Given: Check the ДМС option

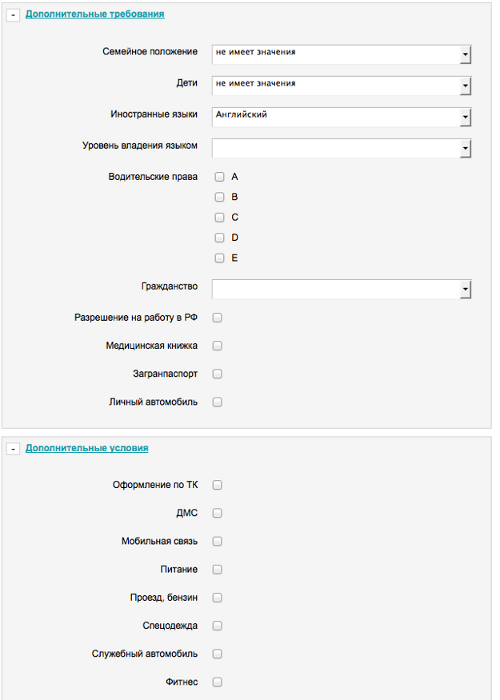Looking at the screenshot, I should coord(217,513).
